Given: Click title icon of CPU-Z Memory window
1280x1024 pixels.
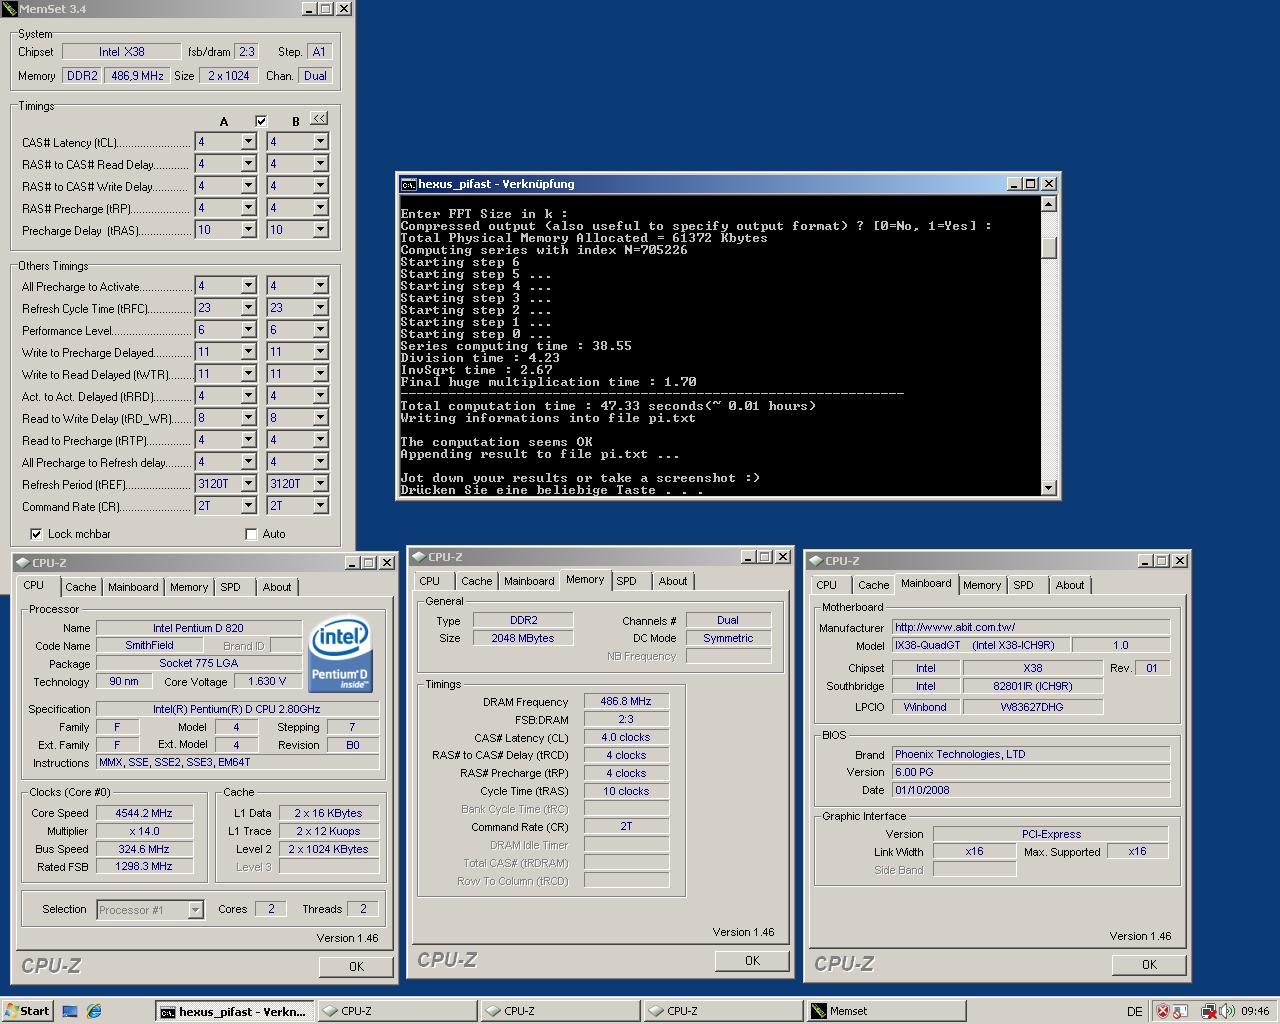Looking at the screenshot, I should point(418,557).
